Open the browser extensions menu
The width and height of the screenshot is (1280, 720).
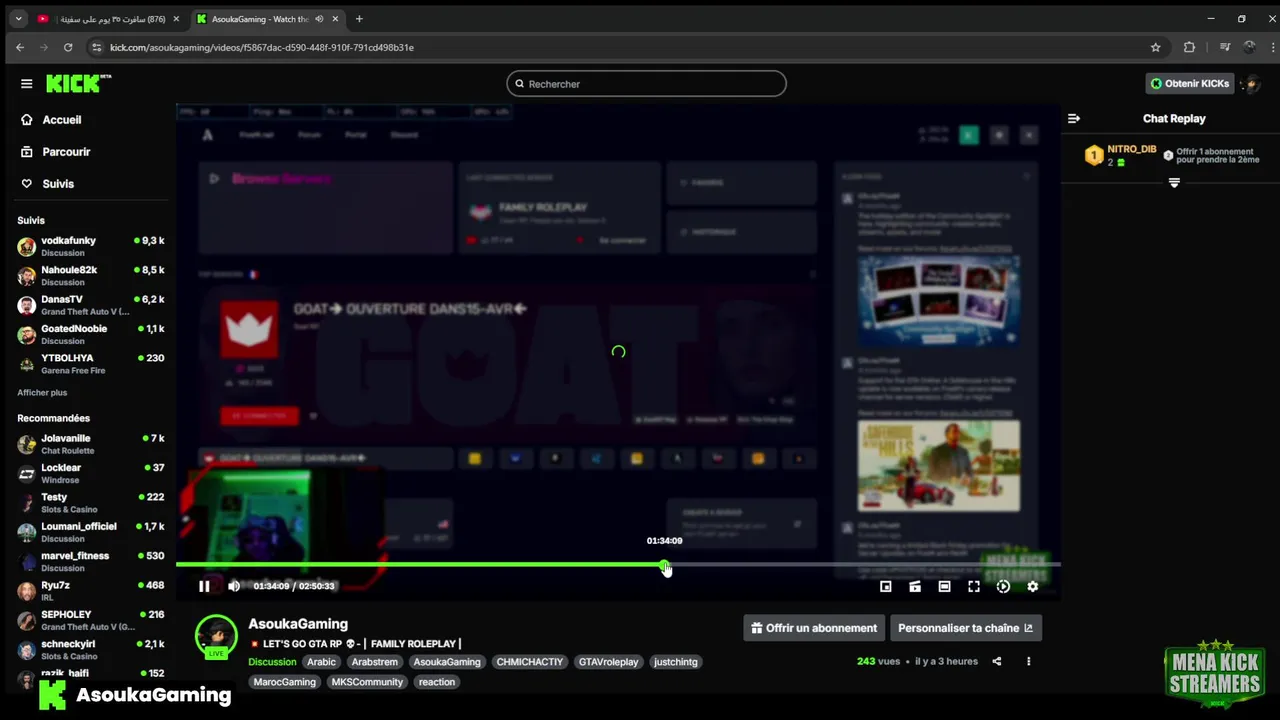1189,47
